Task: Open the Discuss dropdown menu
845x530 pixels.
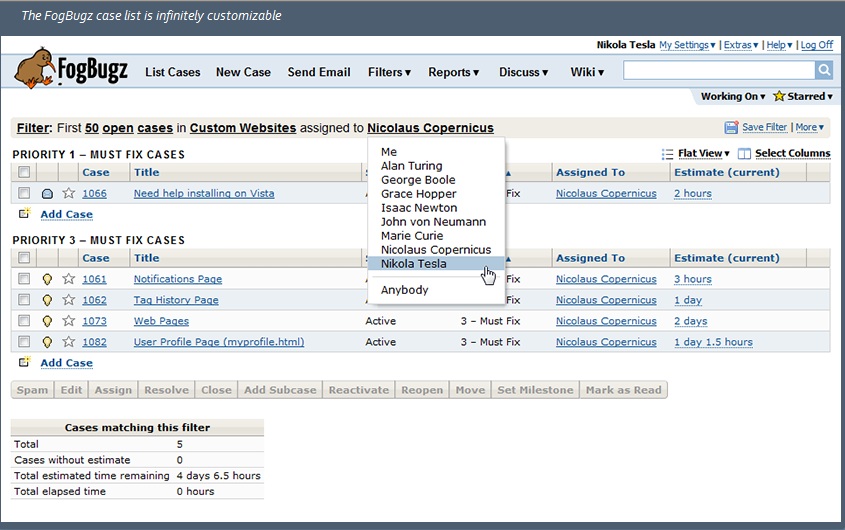Action: point(523,72)
